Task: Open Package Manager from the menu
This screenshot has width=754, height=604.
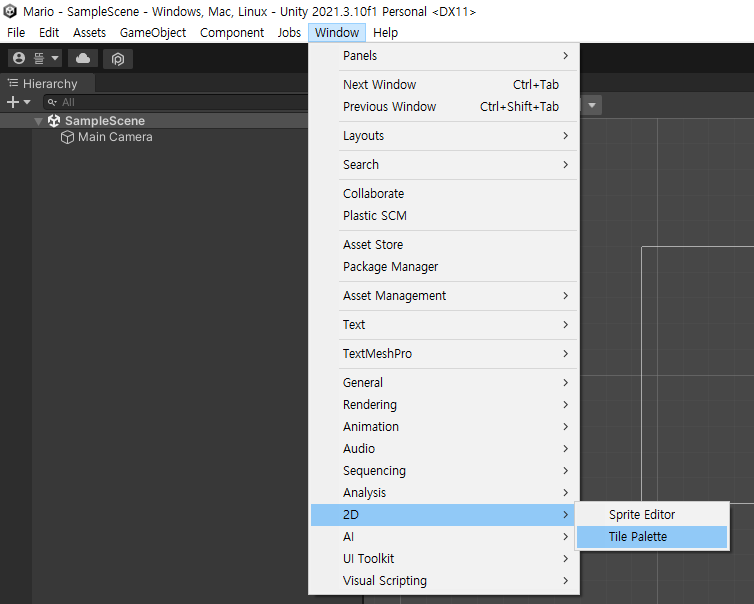Action: coord(444,267)
